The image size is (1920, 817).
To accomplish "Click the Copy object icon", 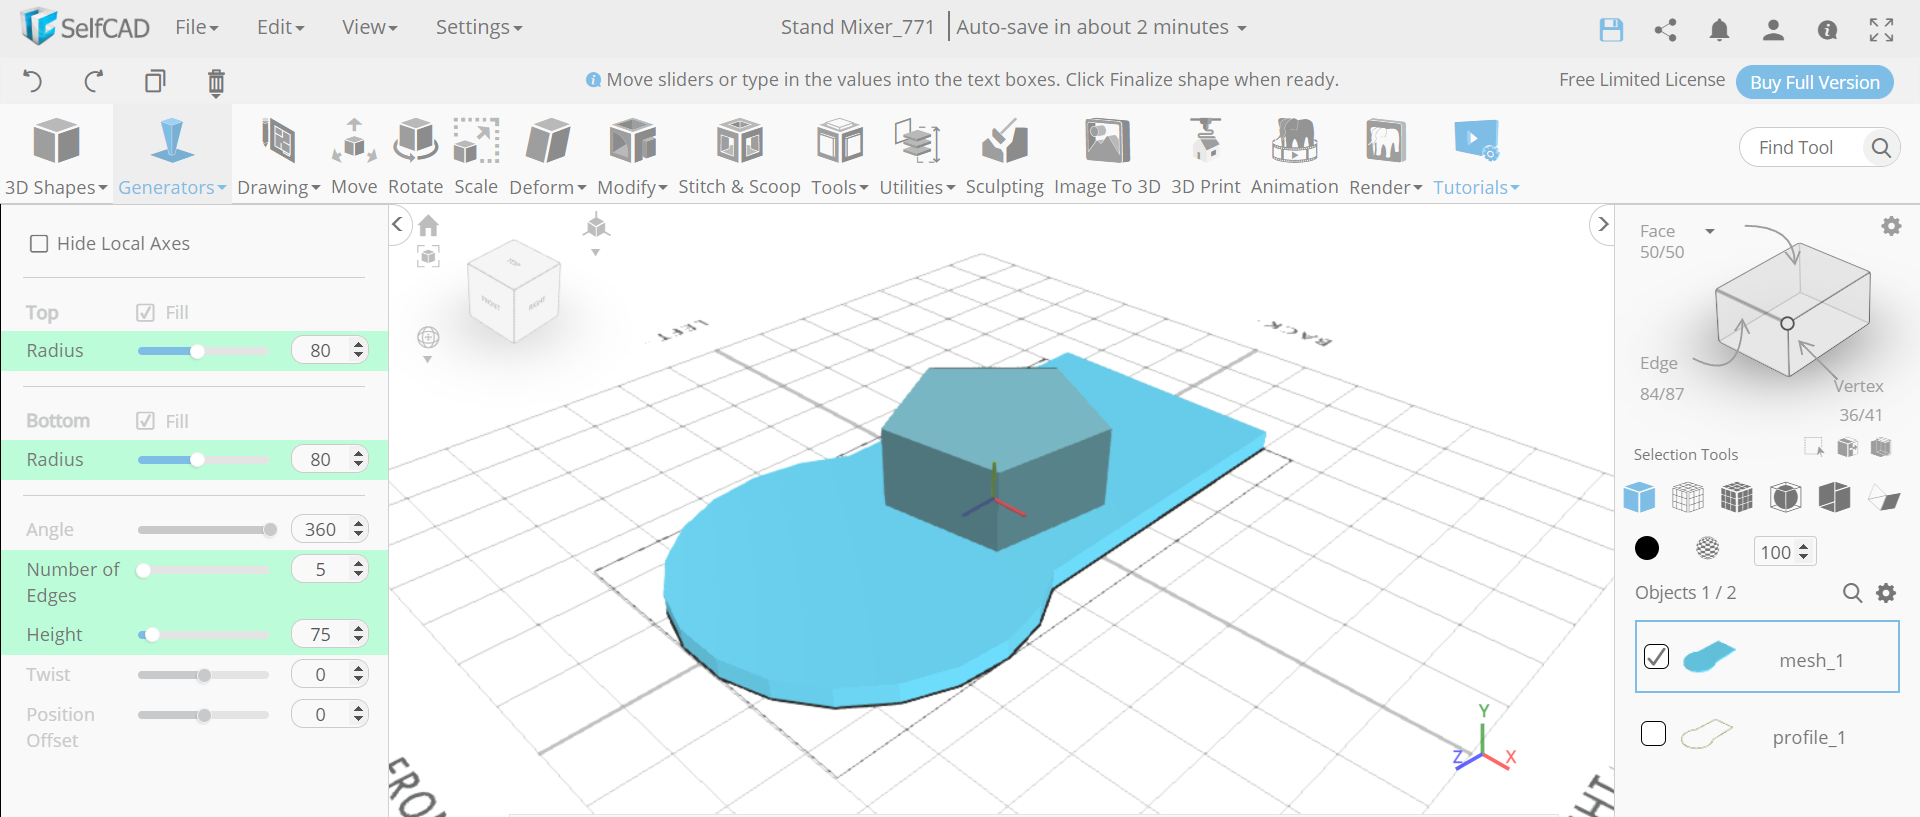I will [155, 81].
